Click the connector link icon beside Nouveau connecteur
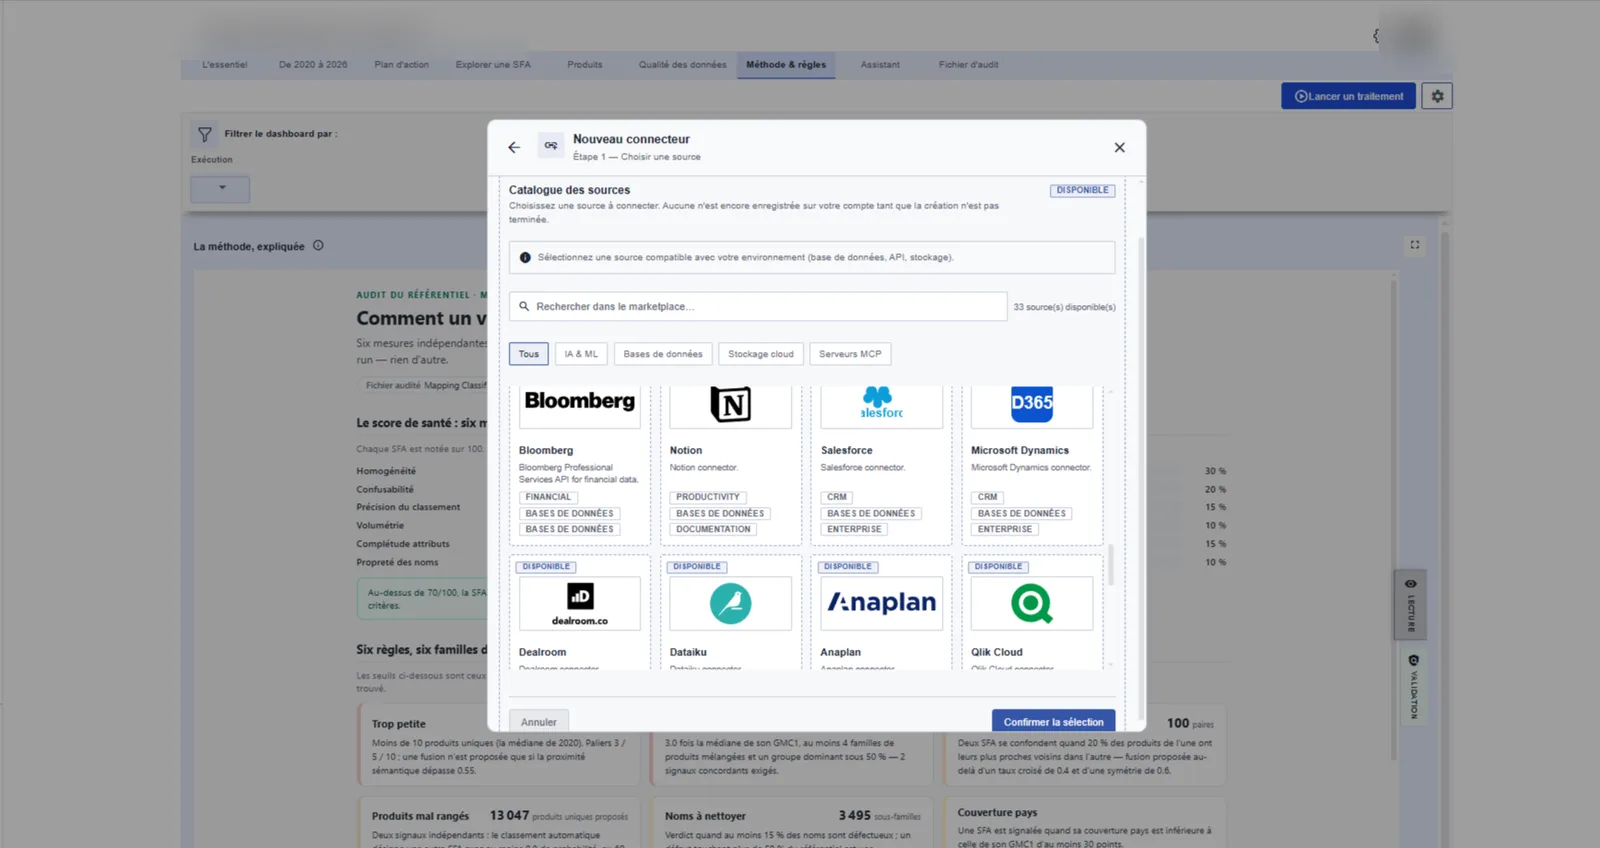The height and width of the screenshot is (848, 1600). coord(551,146)
